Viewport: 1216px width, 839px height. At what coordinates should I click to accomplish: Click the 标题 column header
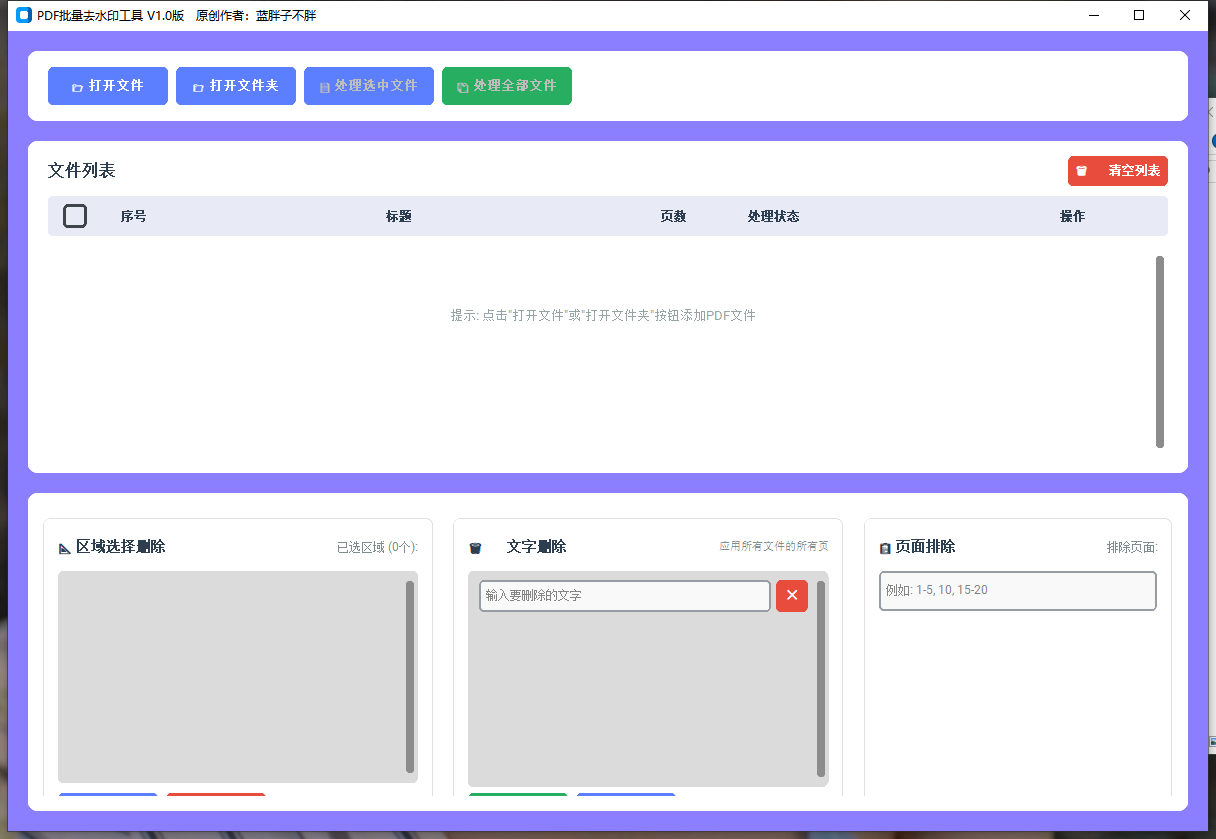[x=399, y=216]
